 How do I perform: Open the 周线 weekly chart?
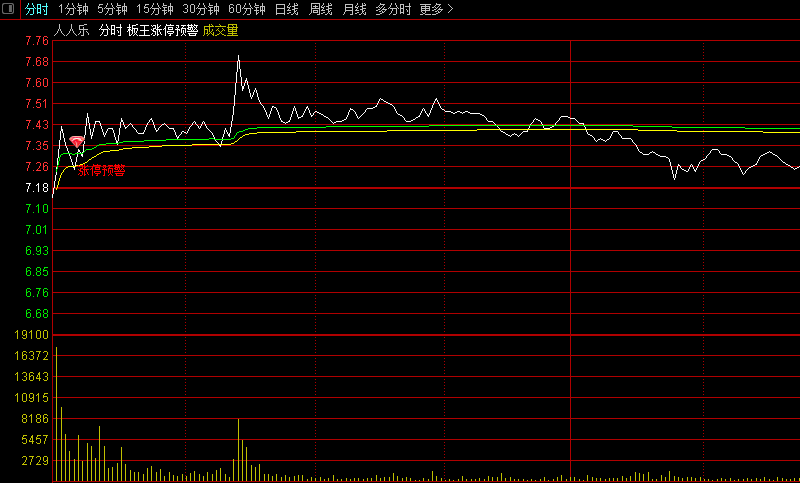[320, 9]
